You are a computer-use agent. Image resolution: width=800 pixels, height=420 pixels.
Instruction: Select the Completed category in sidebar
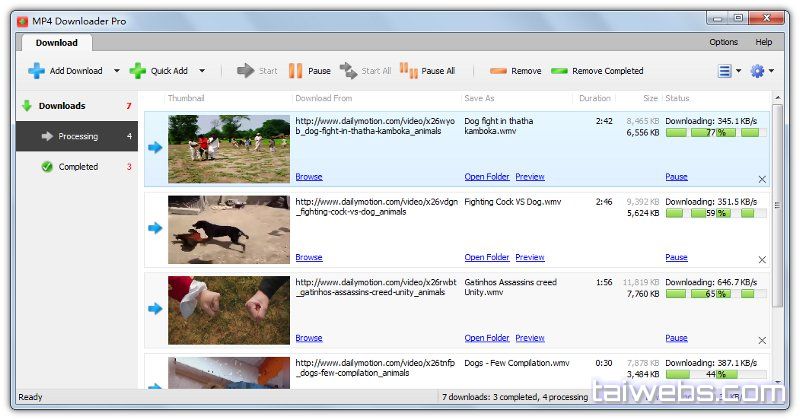[x=77, y=167]
